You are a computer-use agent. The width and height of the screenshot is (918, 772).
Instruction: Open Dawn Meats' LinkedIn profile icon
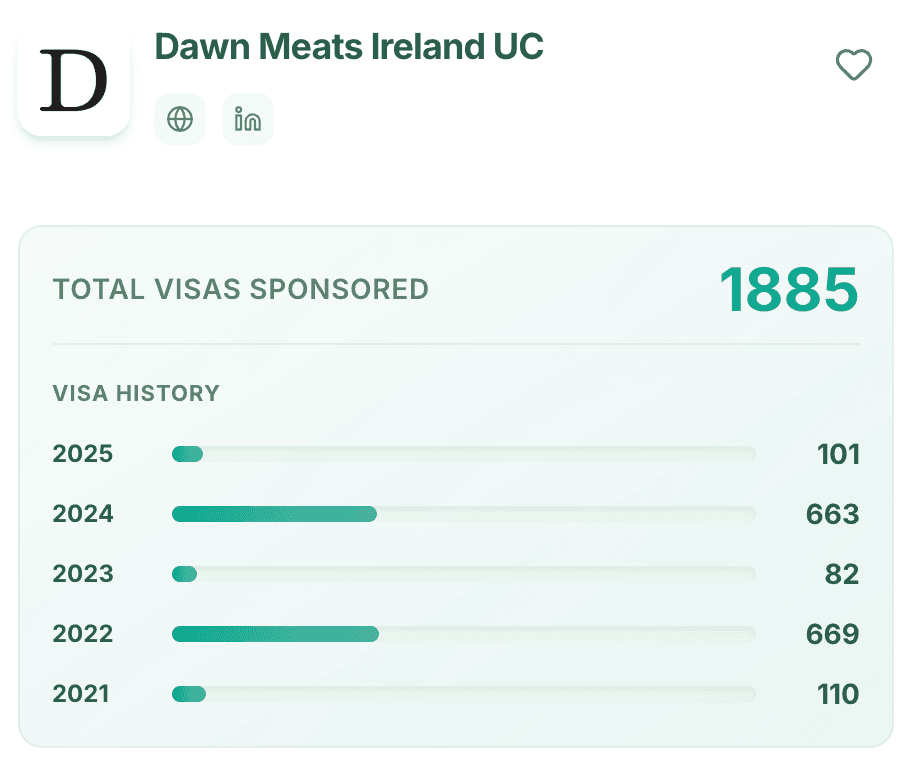[x=247, y=119]
